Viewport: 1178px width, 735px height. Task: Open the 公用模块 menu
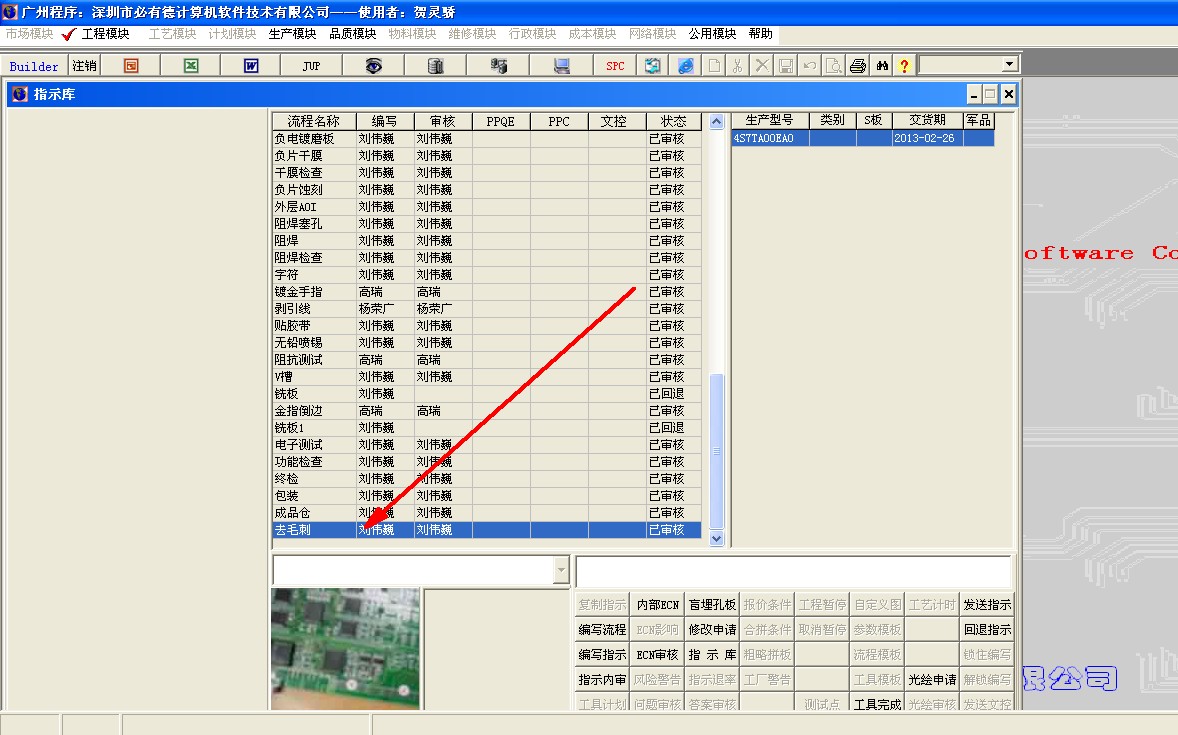coord(712,34)
